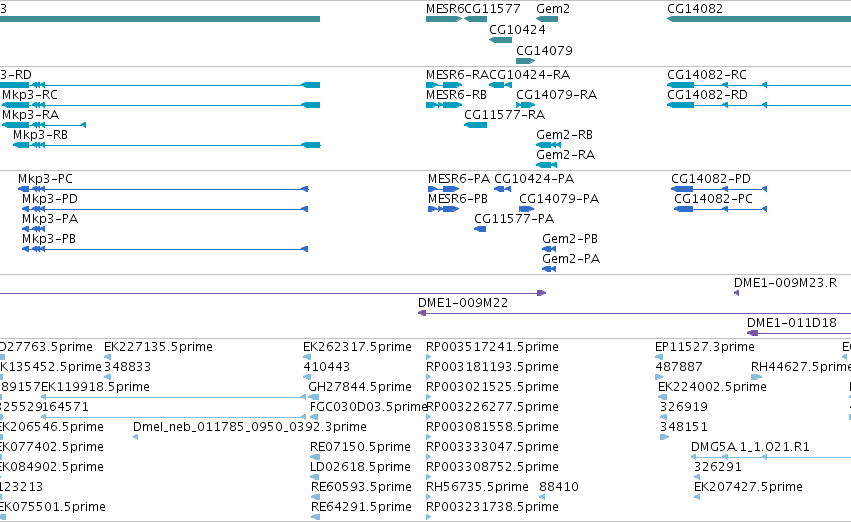Viewport: 851px width, 522px height.
Task: Click the Mkp3-PD protein label
Action: pos(50,199)
